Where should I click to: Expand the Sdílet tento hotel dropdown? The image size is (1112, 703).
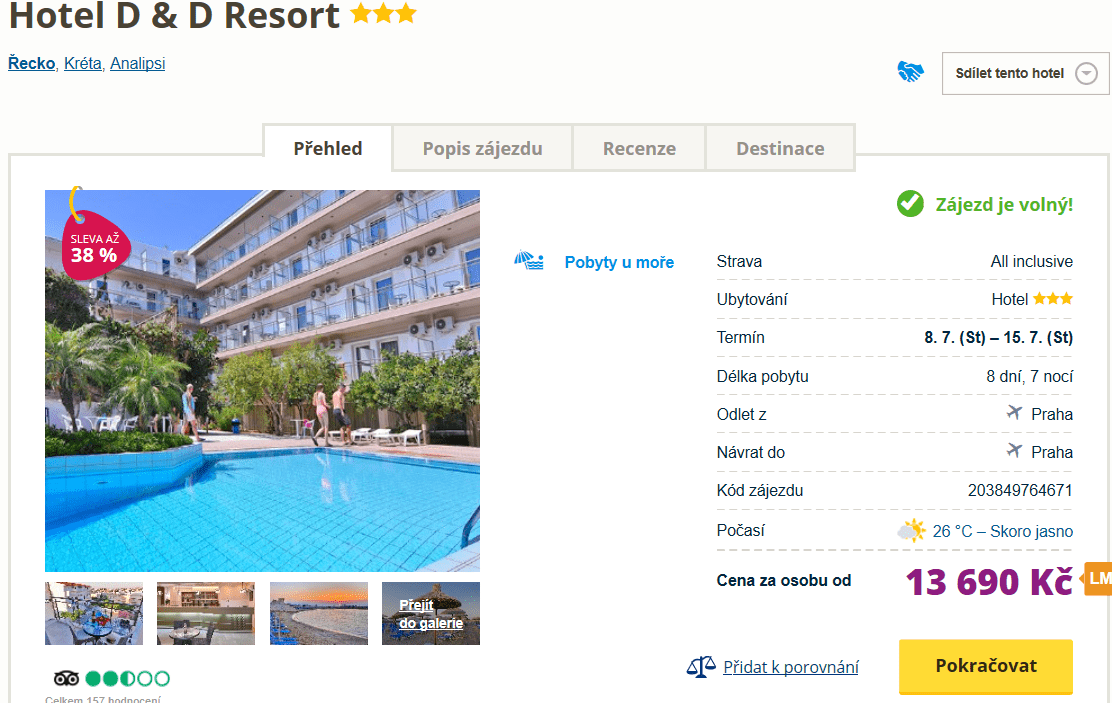[x=1025, y=73]
